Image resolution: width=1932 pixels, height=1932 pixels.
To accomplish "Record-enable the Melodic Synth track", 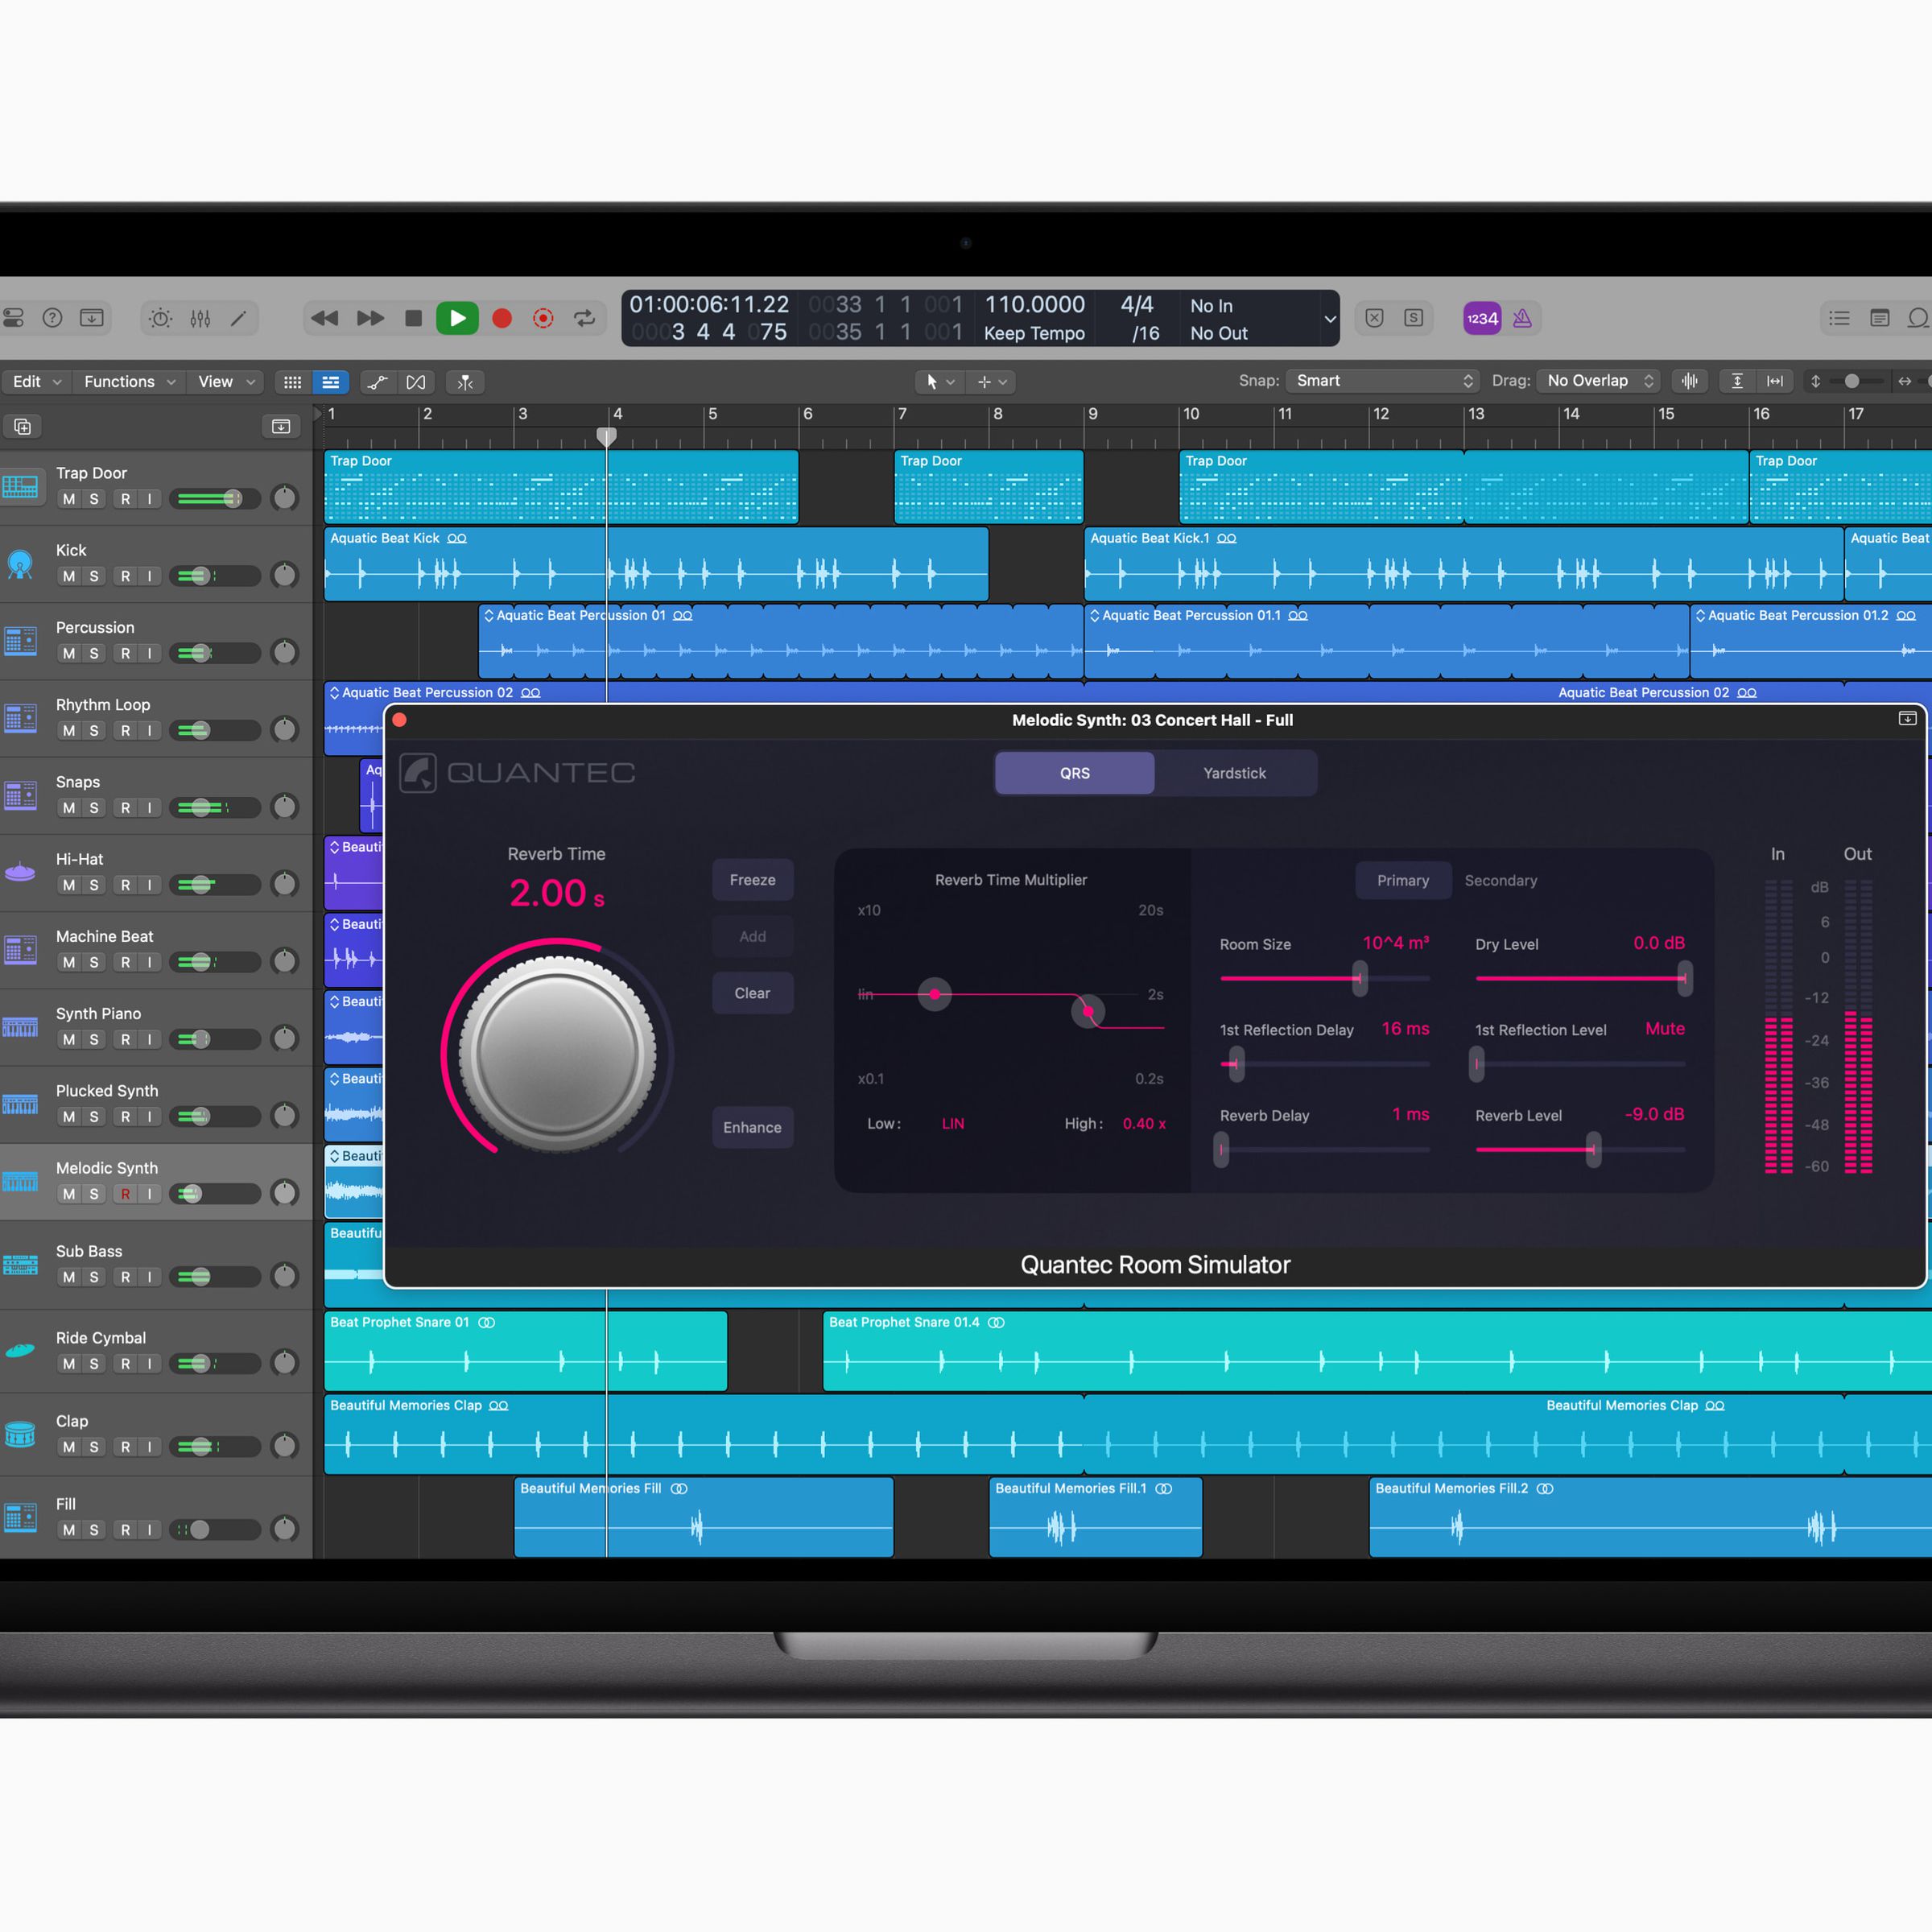I will coord(125,1194).
